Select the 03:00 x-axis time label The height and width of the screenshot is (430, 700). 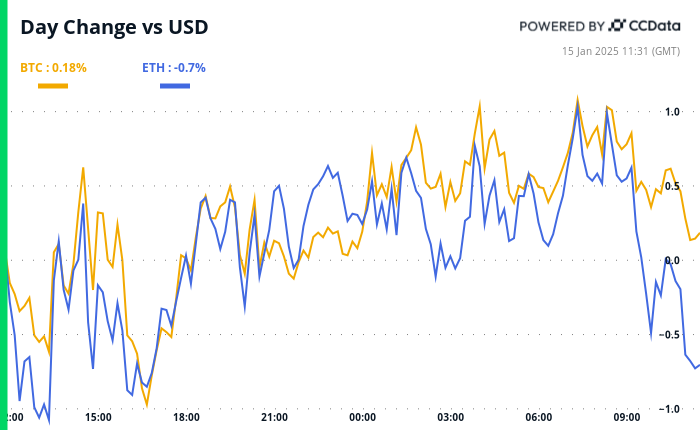point(450,417)
